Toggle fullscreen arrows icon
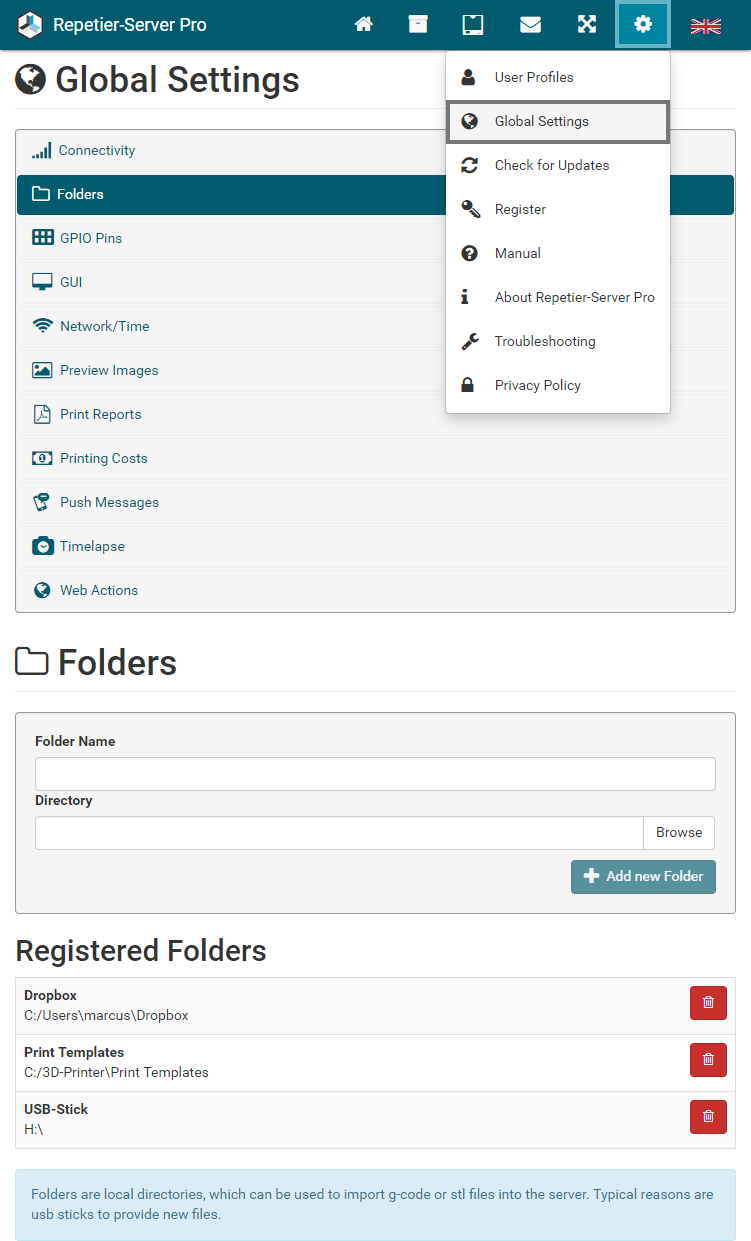Image resolution: width=751 pixels, height=1241 pixels. tap(587, 25)
